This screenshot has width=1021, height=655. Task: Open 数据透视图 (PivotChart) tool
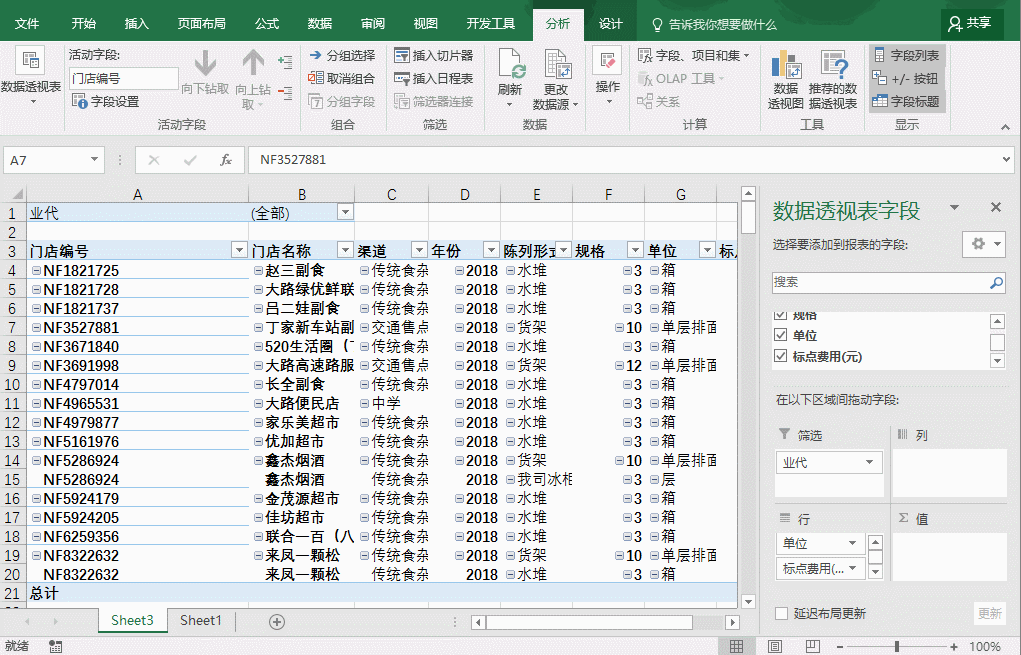pos(785,67)
